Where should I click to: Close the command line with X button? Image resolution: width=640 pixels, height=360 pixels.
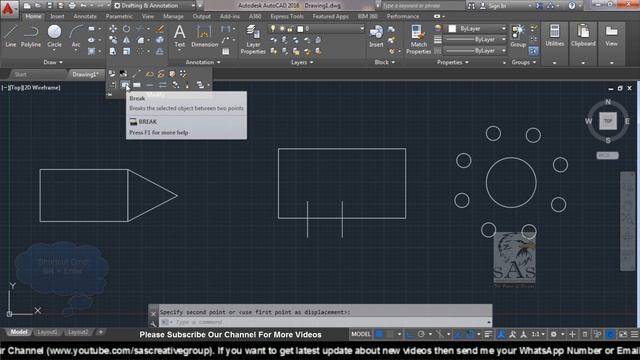coord(153,314)
